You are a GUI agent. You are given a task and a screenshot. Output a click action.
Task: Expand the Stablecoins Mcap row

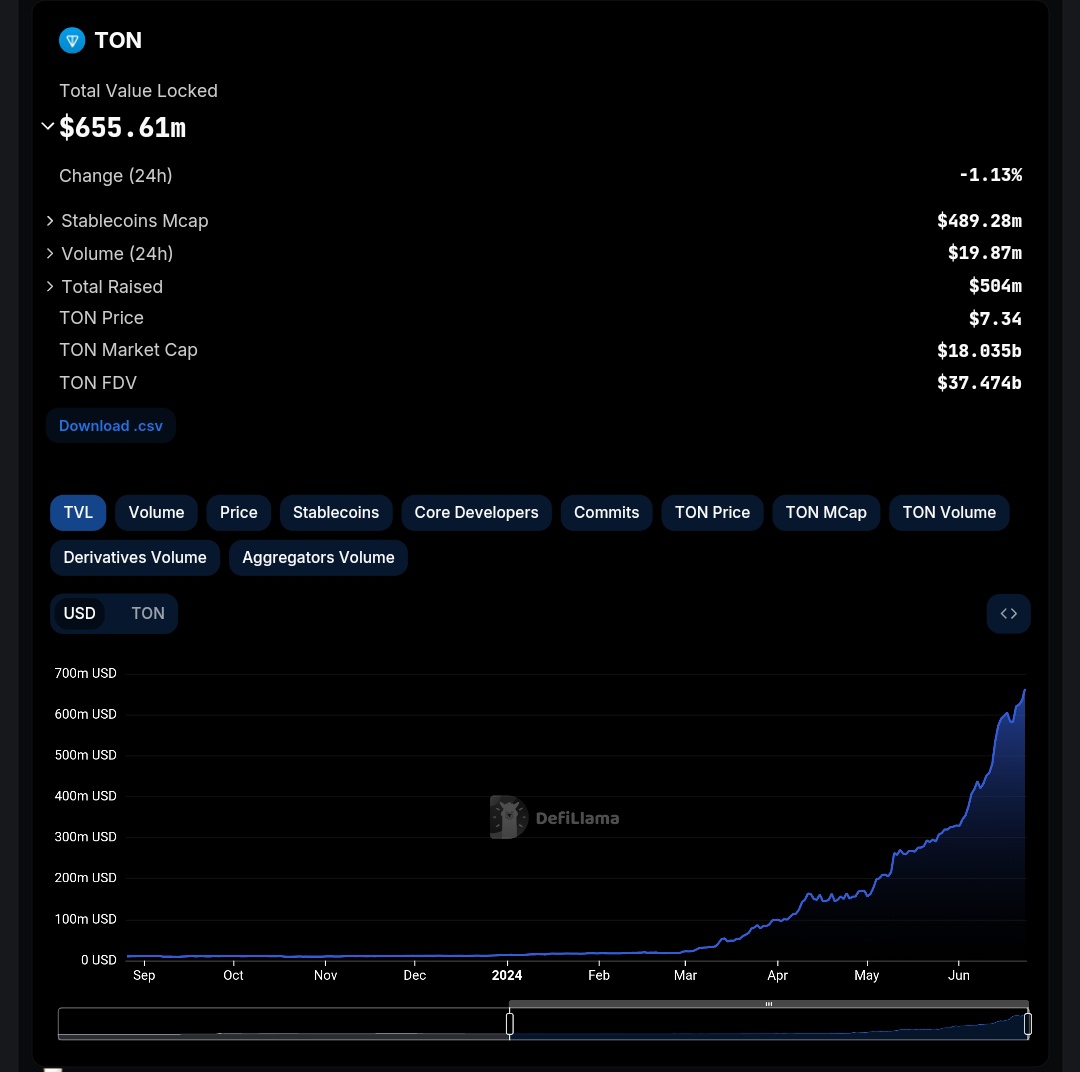(x=50, y=221)
